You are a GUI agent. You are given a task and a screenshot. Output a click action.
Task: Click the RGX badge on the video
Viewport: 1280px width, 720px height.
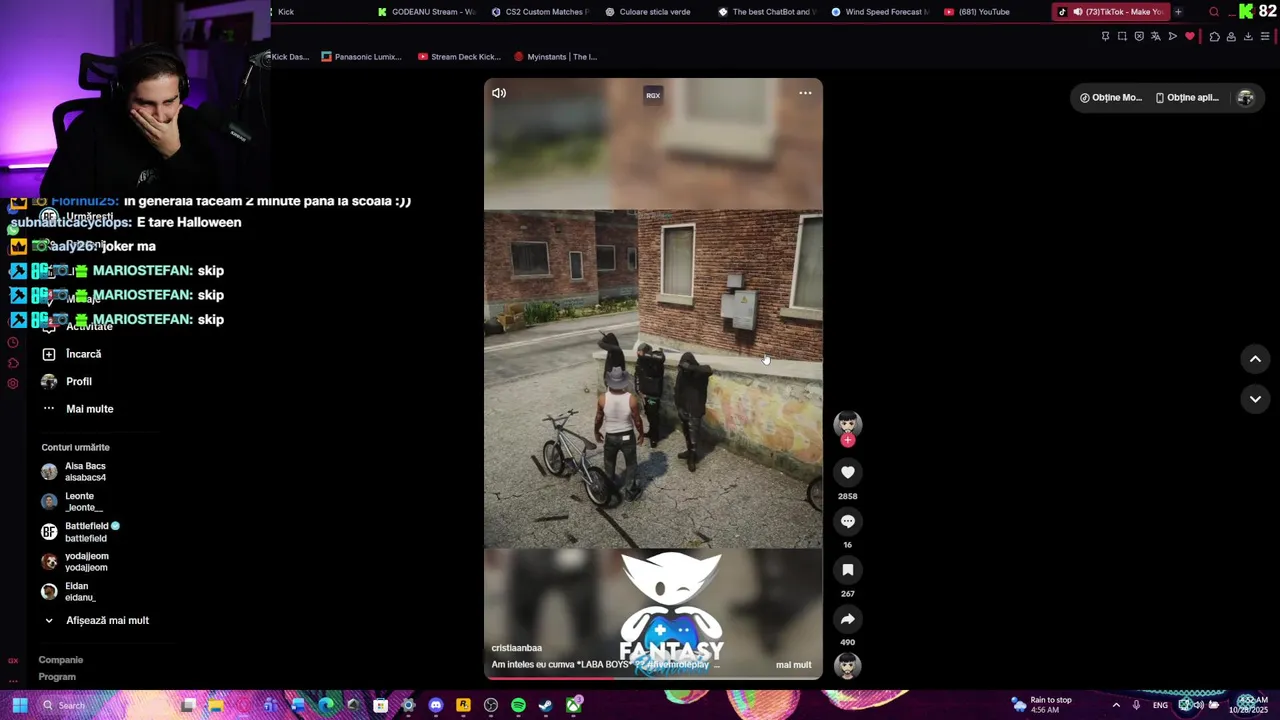point(653,95)
